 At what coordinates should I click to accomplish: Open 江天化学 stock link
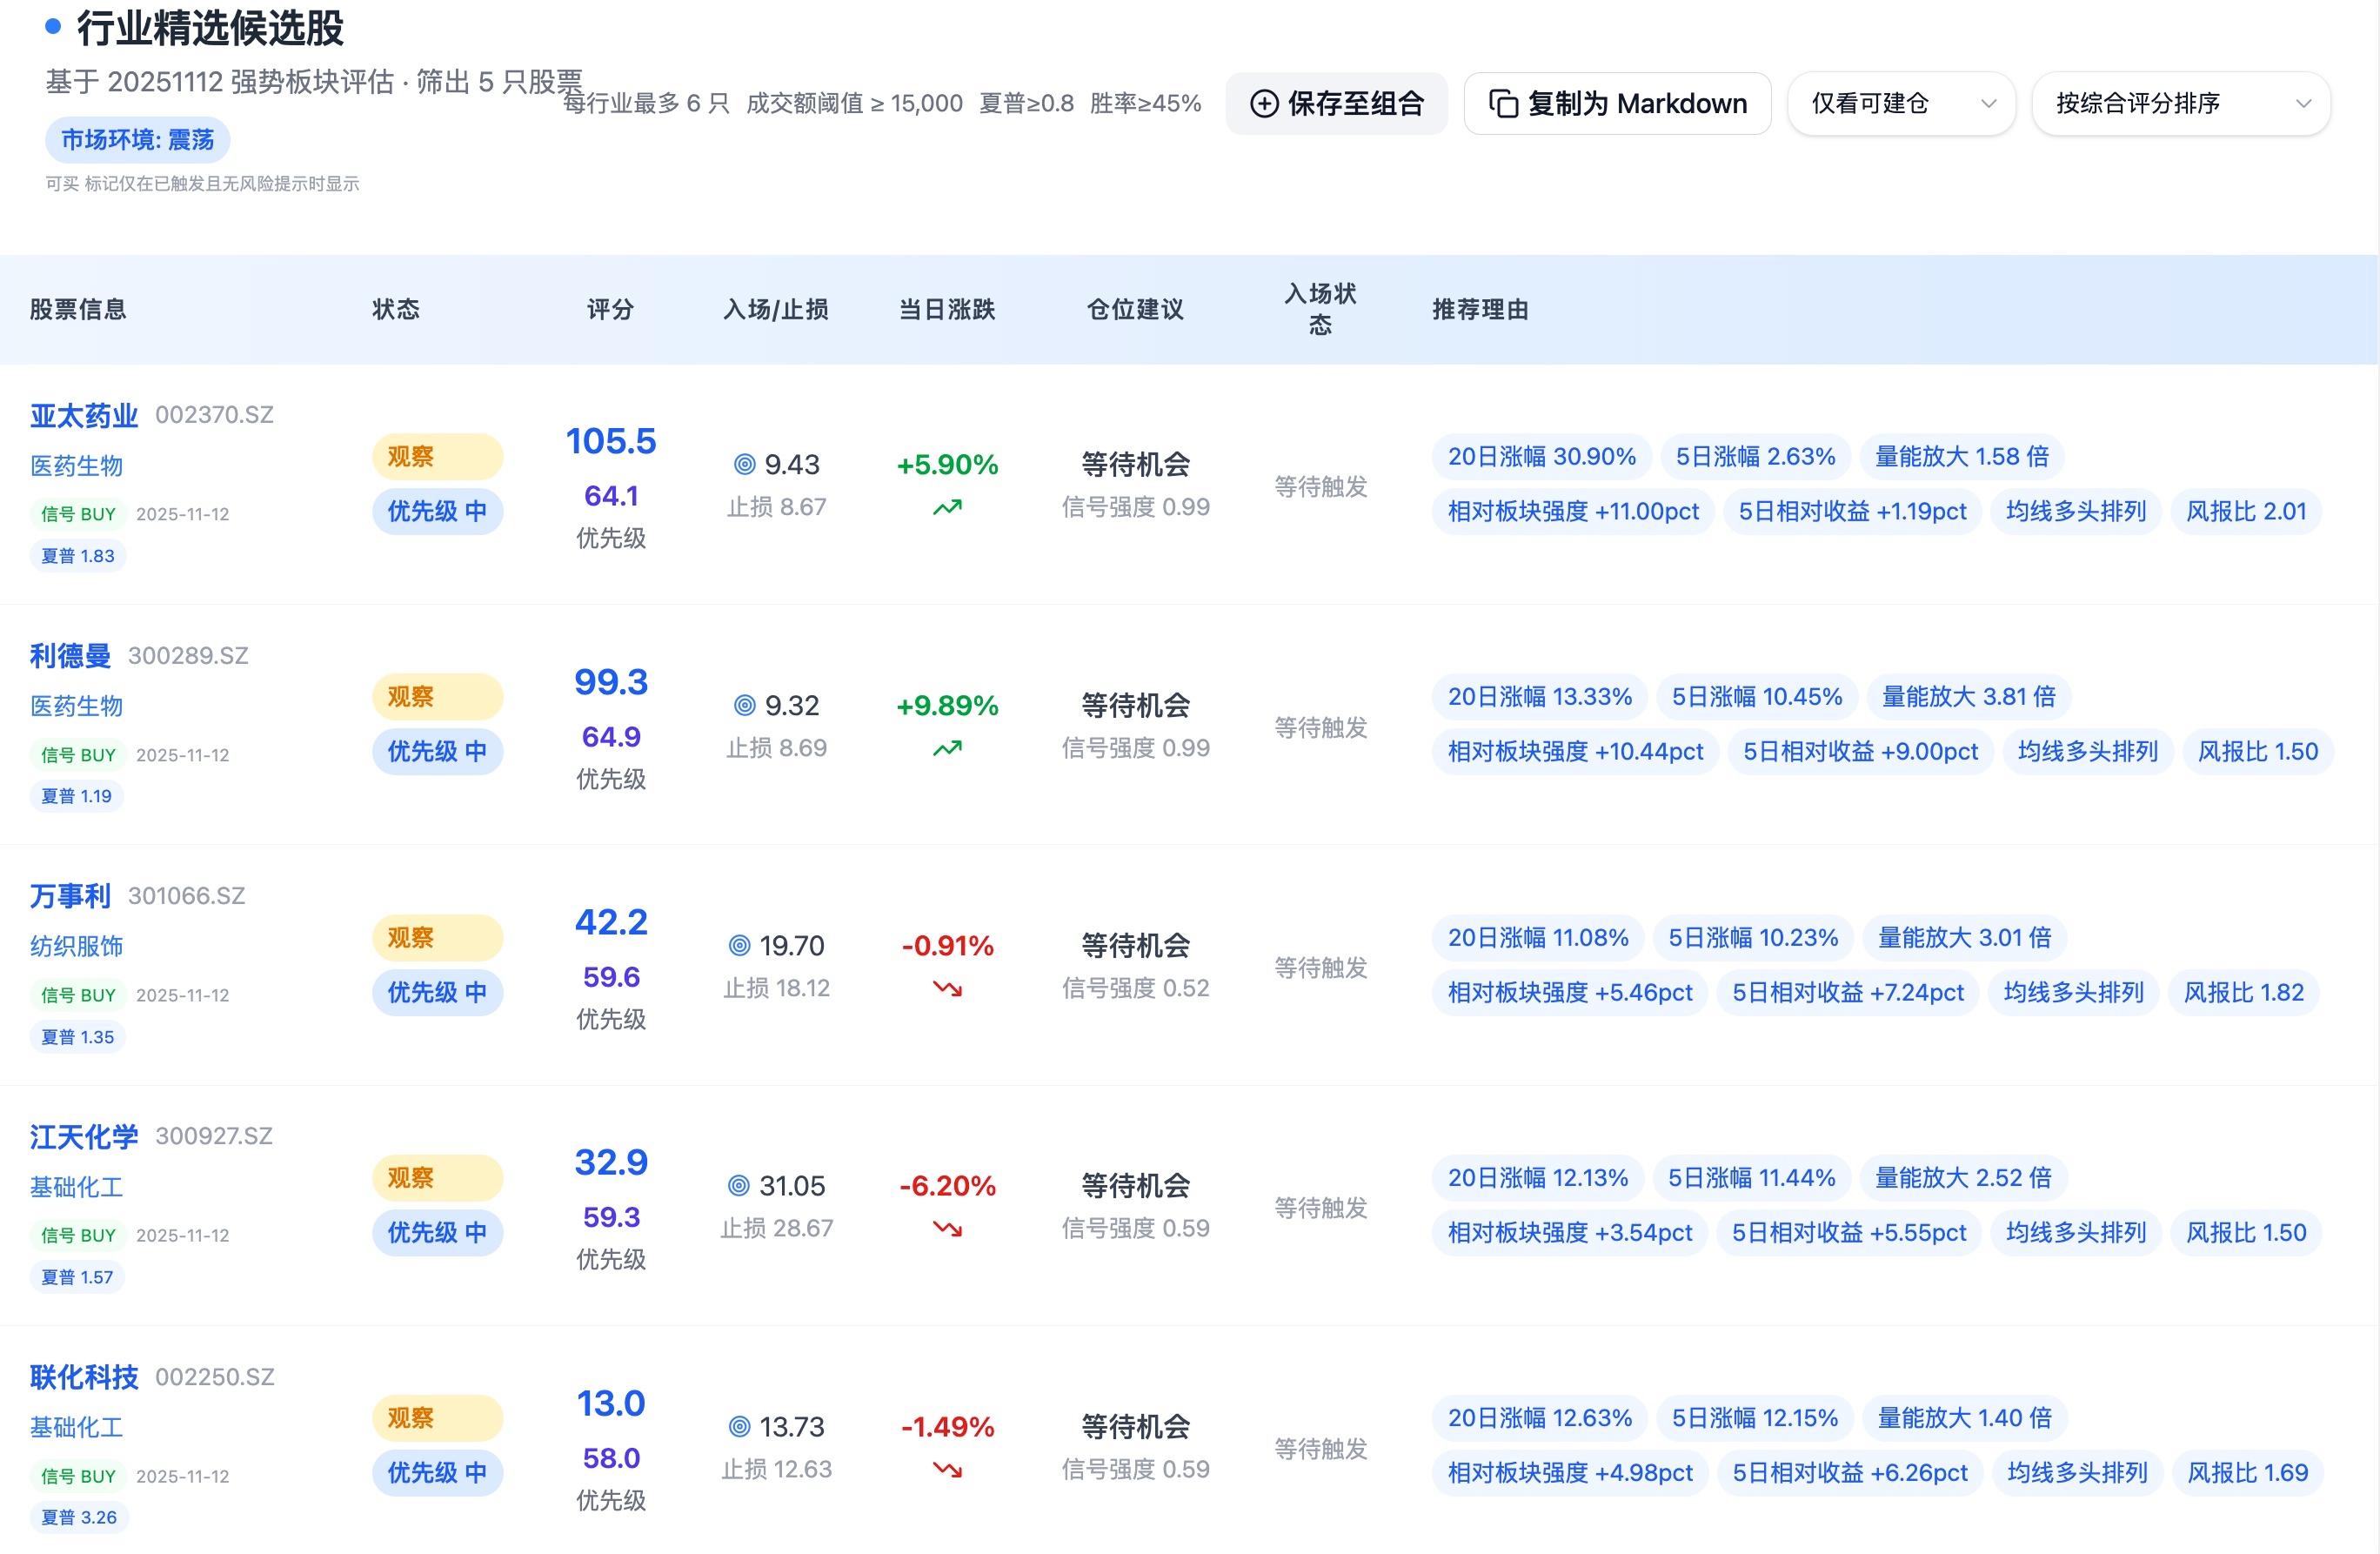[x=84, y=1136]
